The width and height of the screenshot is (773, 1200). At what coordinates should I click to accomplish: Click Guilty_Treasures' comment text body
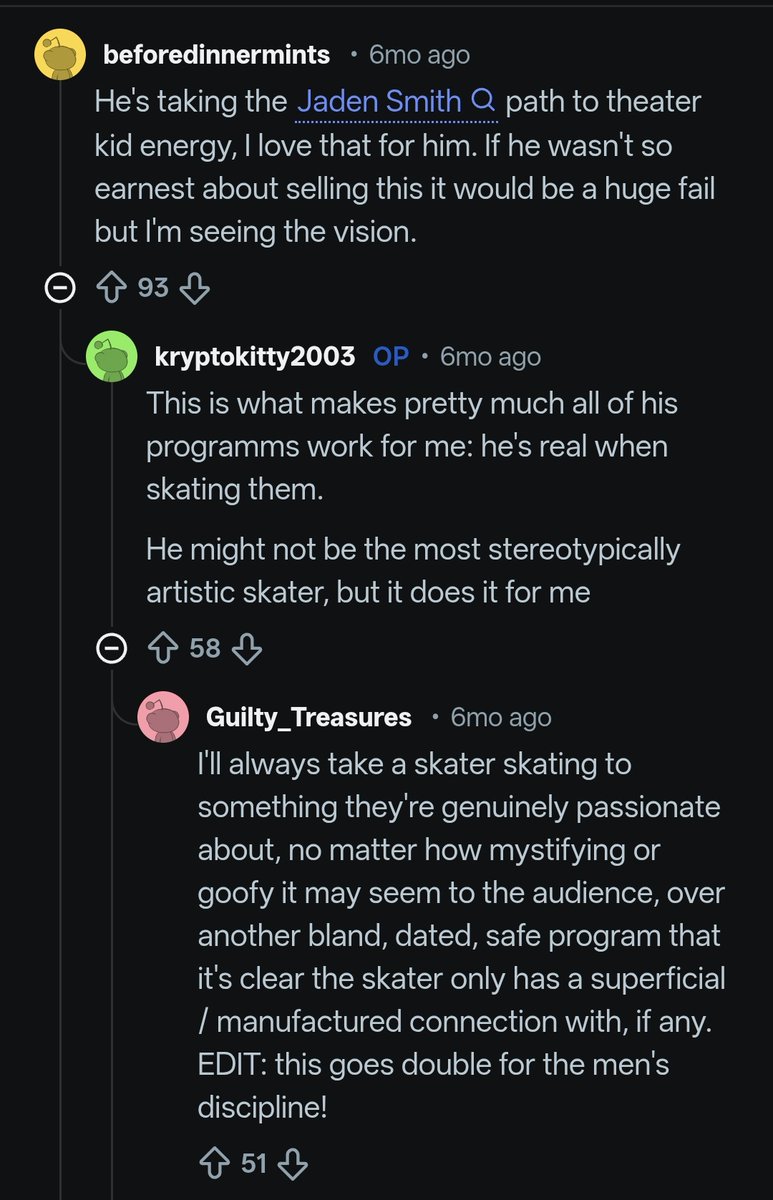point(458,935)
